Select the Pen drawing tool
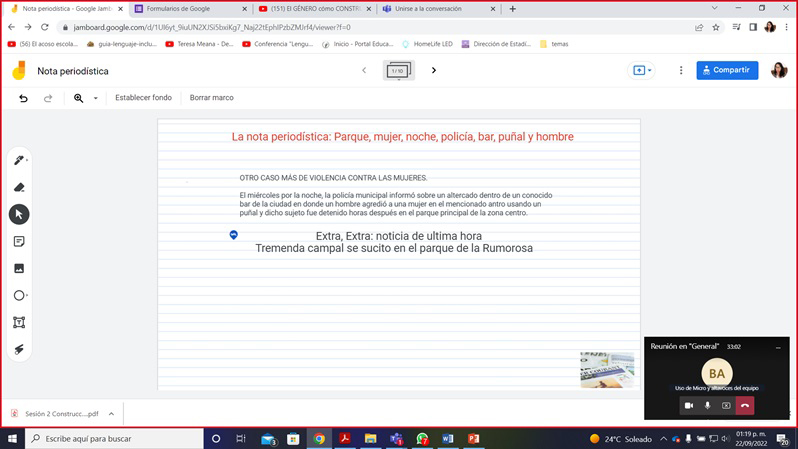Screen dimensions: 798x449 19,160
